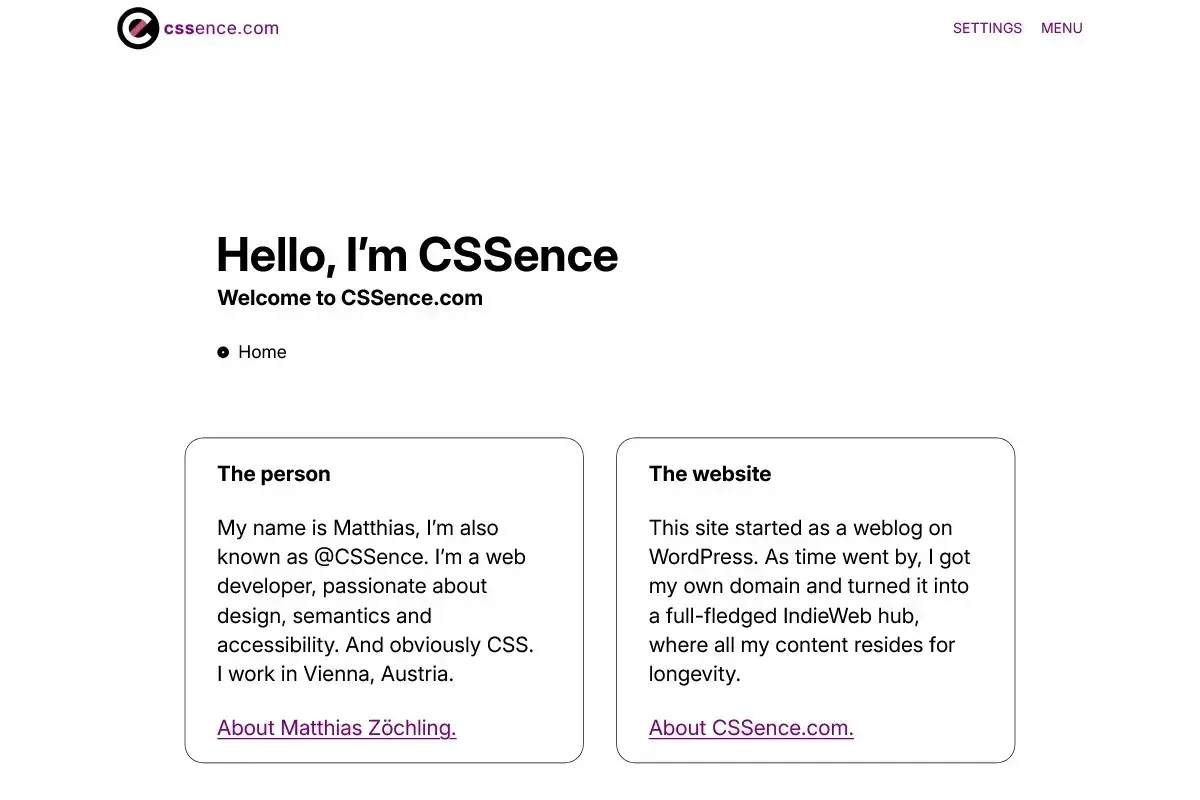
Task: Click the CSSence circular logo icon
Action: (138, 28)
